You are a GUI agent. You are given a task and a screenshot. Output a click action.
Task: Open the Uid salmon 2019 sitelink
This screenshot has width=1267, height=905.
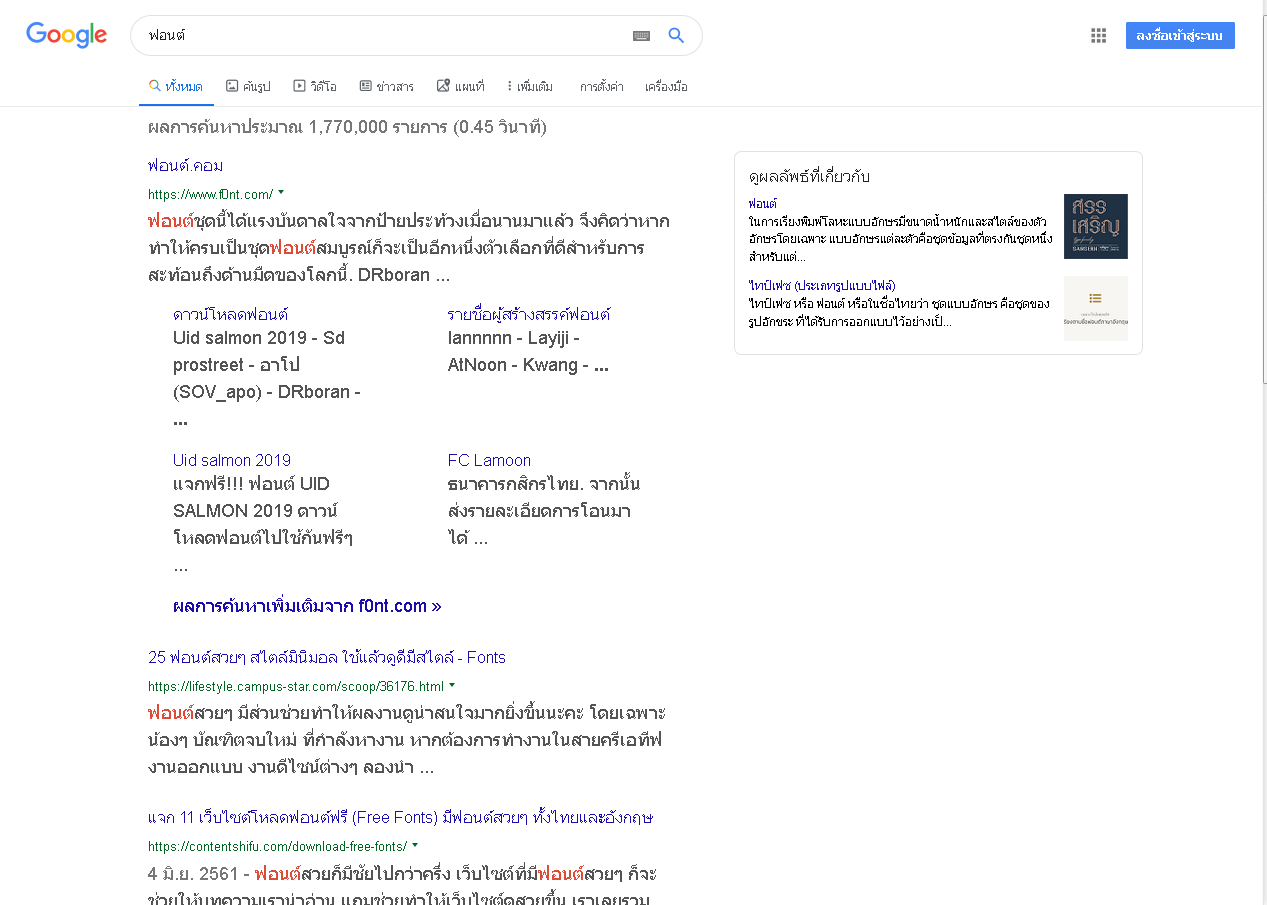click(x=232, y=460)
